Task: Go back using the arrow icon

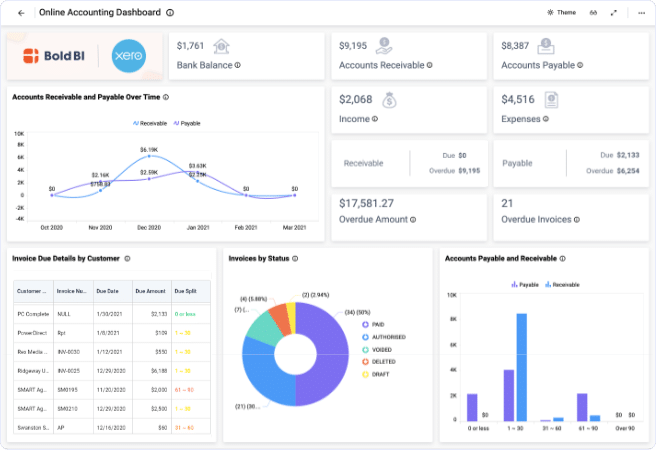Action: [x=21, y=13]
